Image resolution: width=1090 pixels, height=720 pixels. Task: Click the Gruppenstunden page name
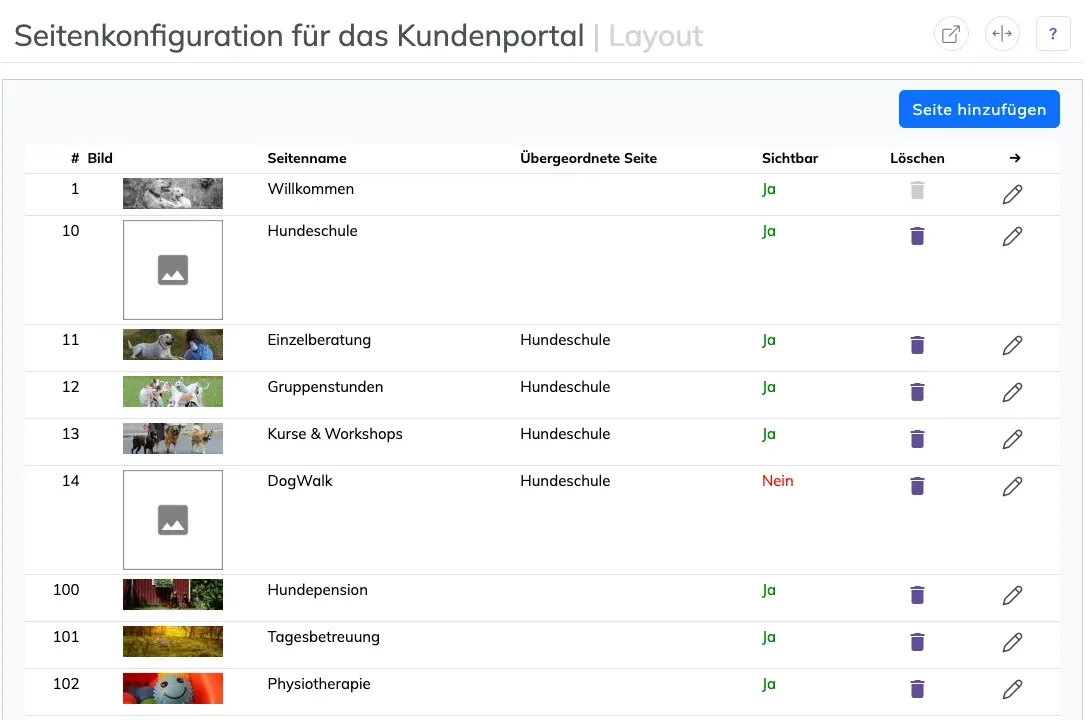pyautogui.click(x=325, y=387)
